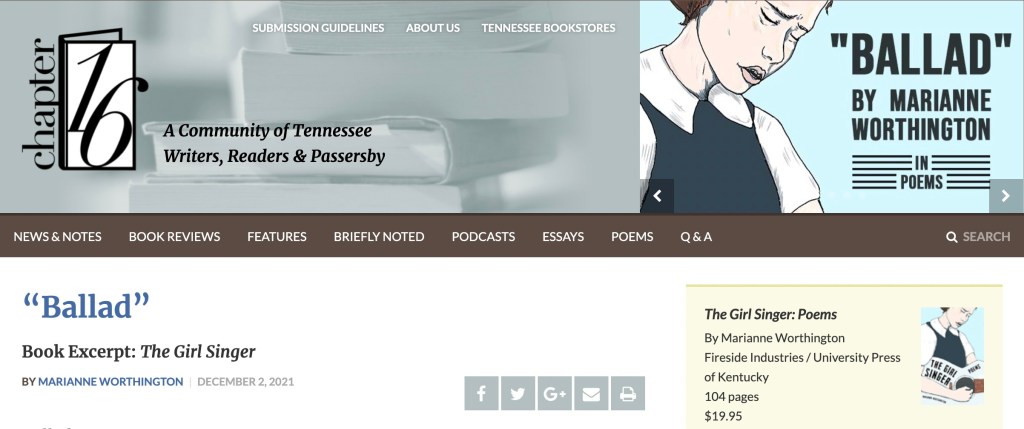Viewport: 1024px width, 429px height.
Task: Open Submission Guidelines link
Action: coord(318,28)
